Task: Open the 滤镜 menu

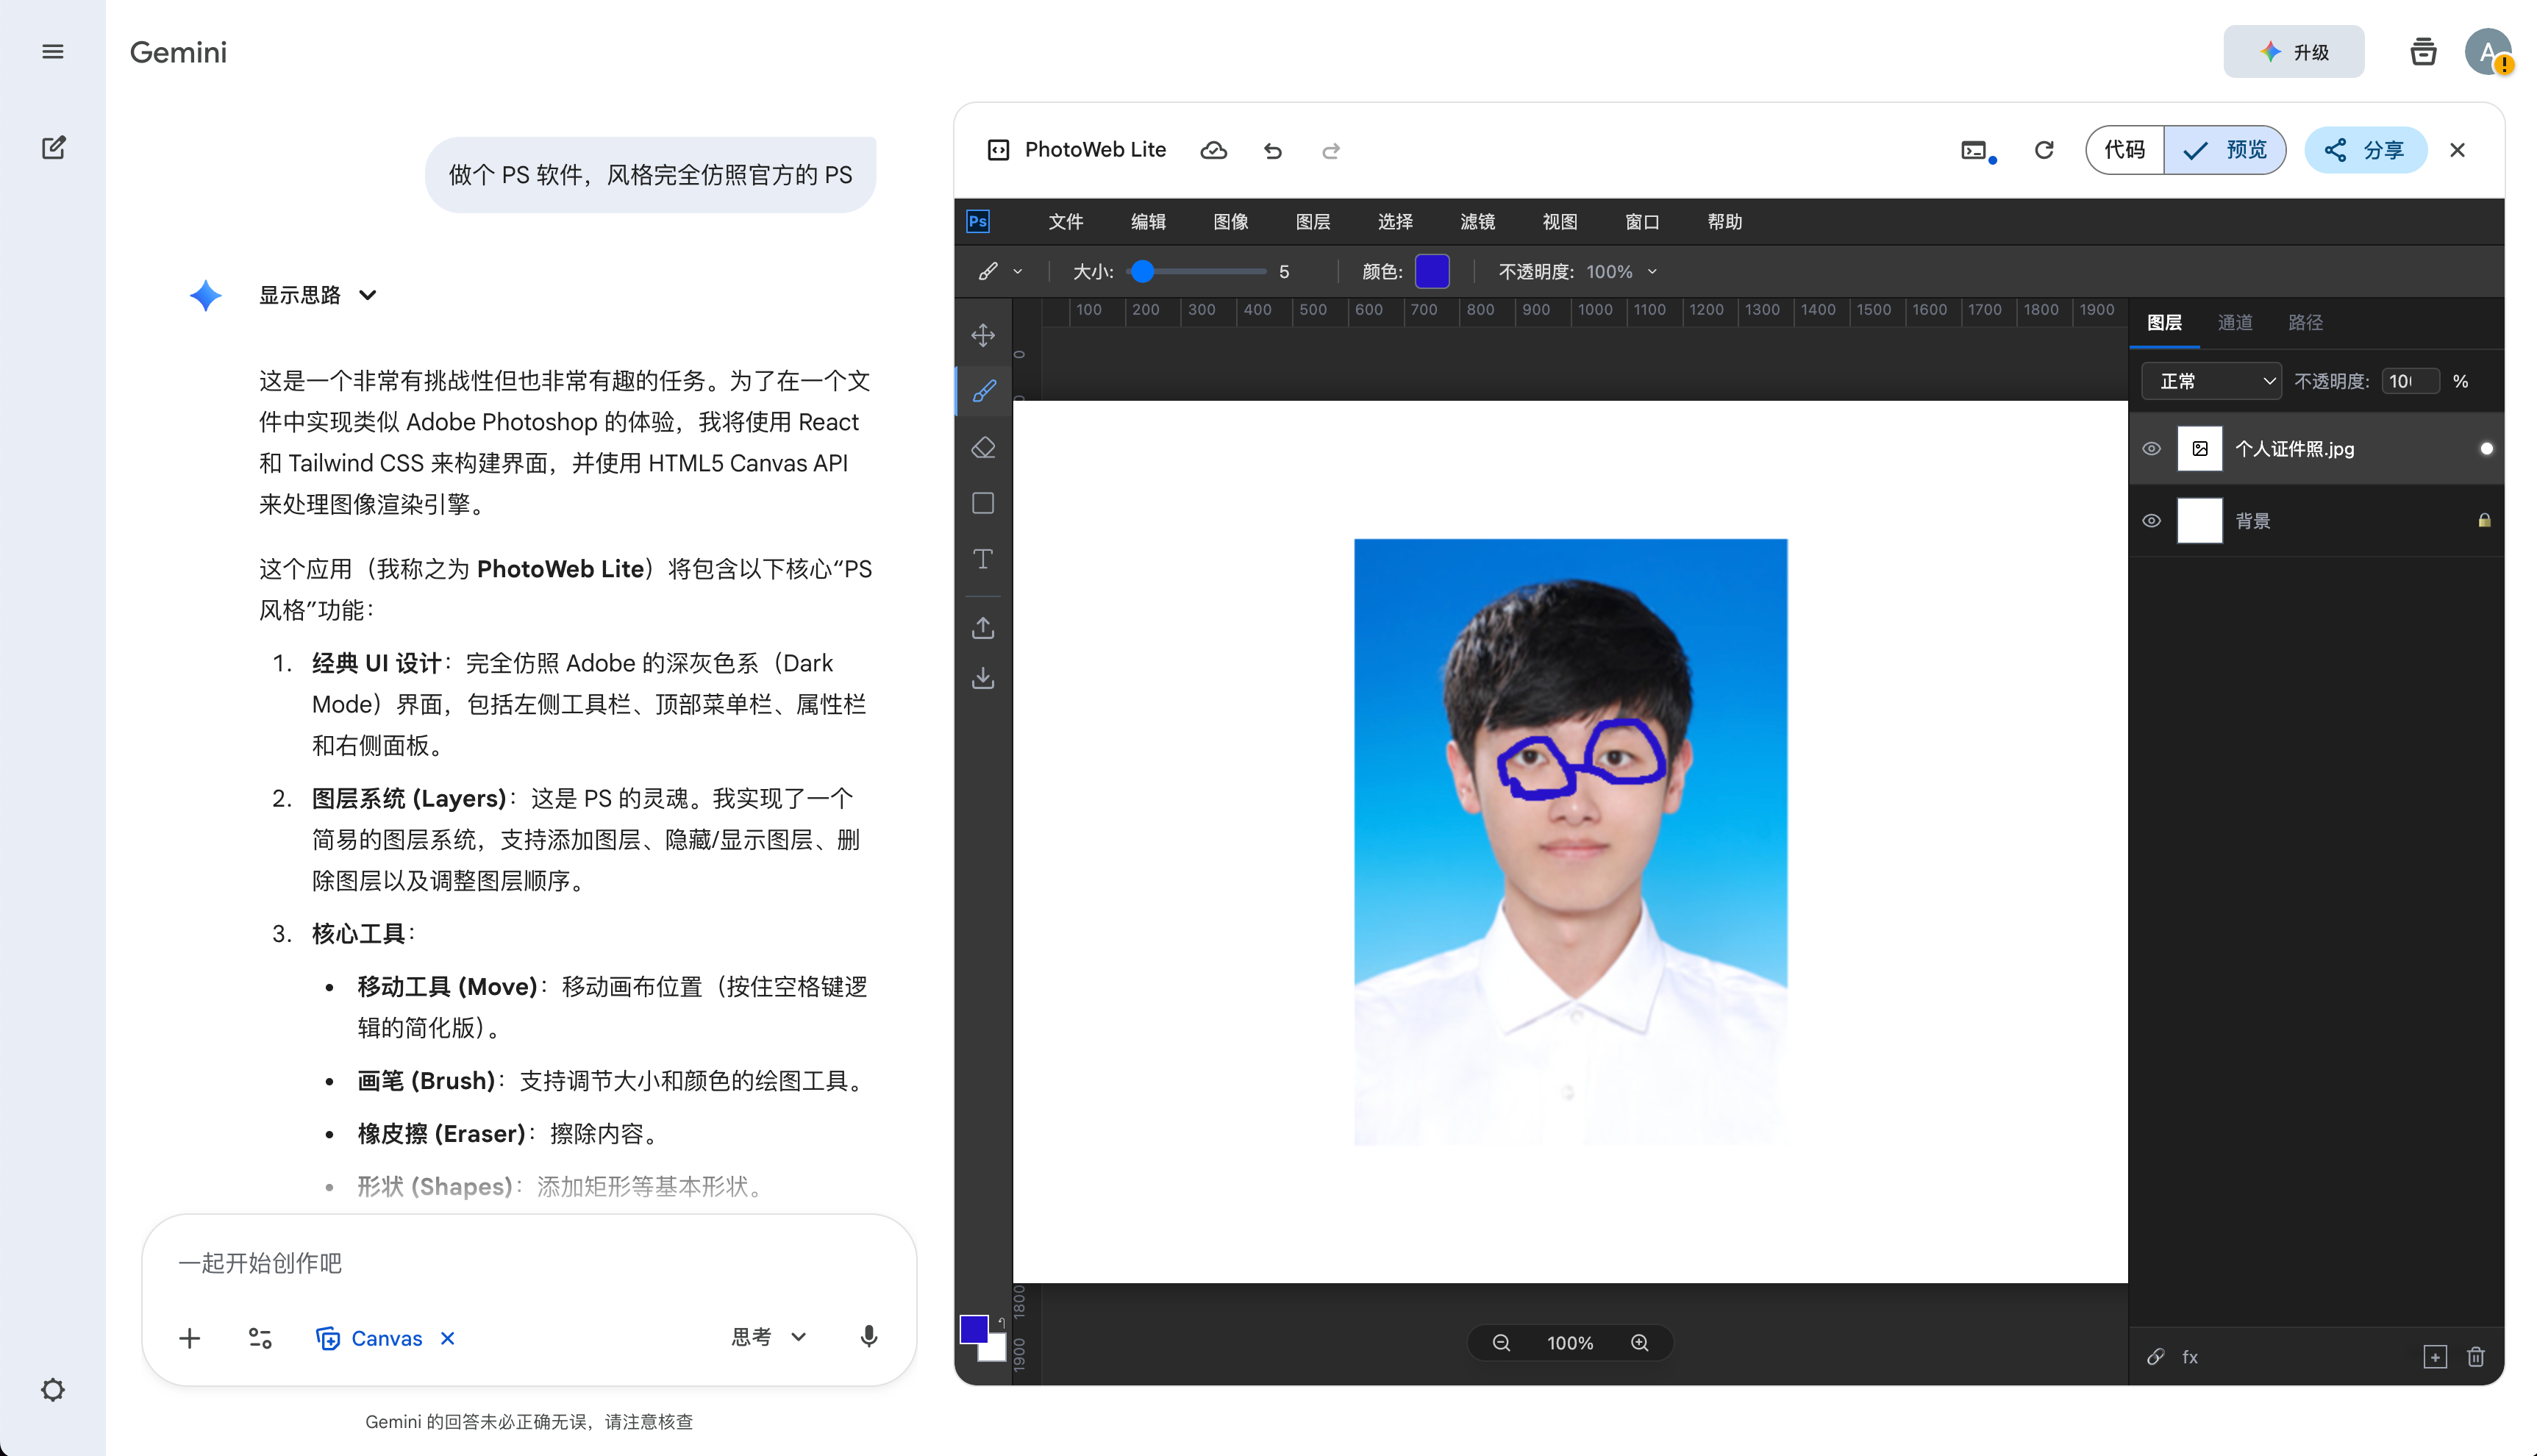Action: (1477, 222)
